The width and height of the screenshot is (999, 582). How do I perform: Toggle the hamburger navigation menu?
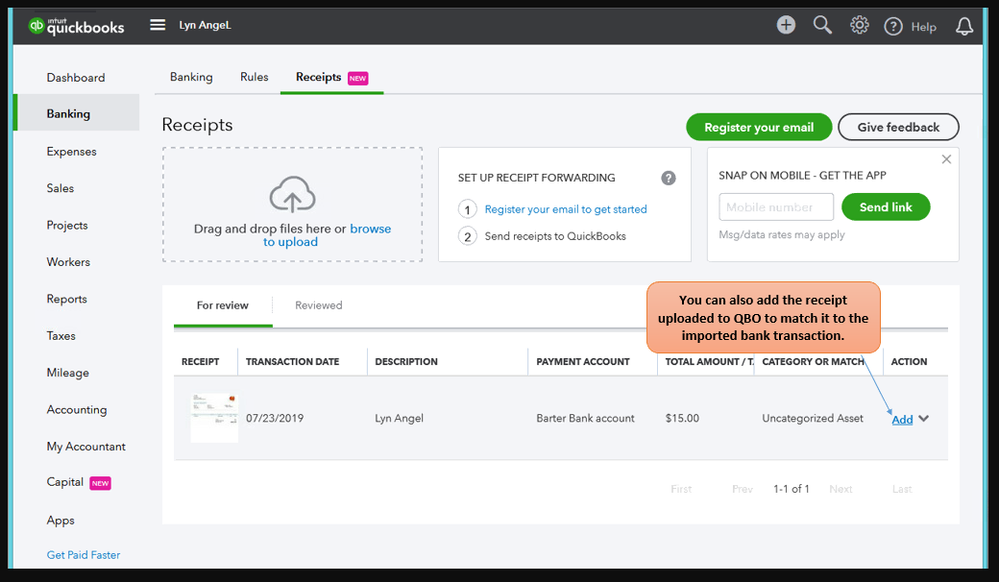157,25
